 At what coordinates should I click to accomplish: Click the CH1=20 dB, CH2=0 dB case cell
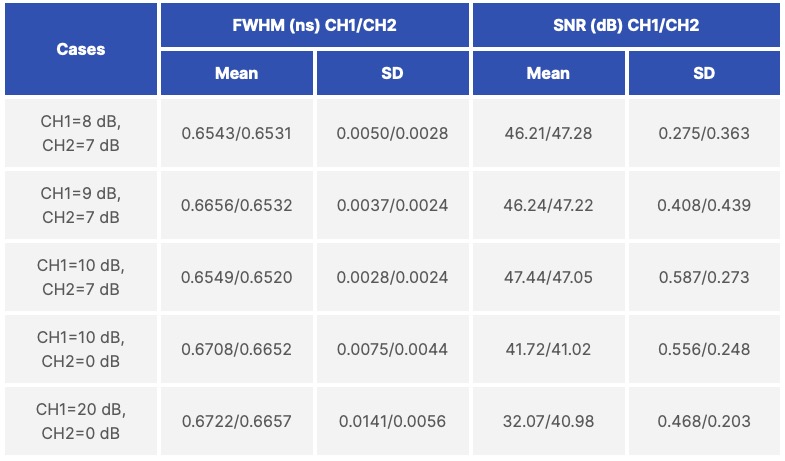click(x=80, y=421)
